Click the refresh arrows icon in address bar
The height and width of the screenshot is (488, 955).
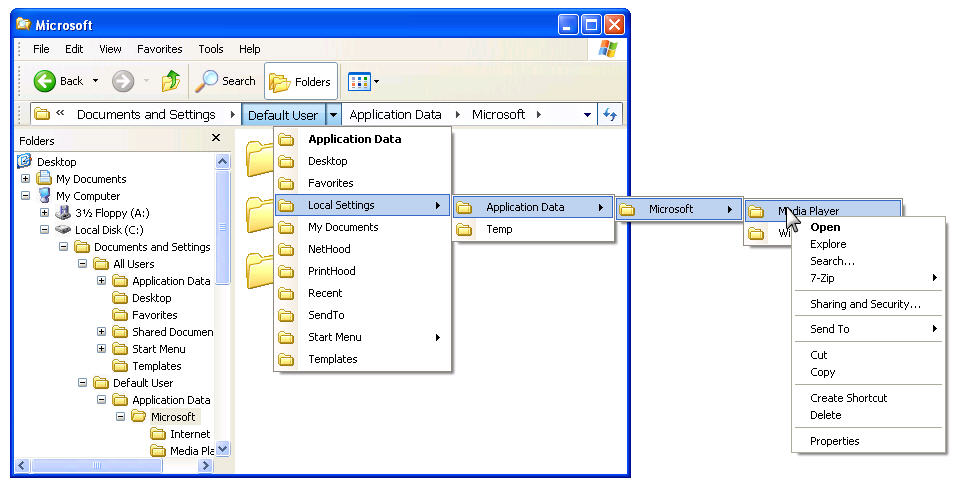pyautogui.click(x=610, y=115)
